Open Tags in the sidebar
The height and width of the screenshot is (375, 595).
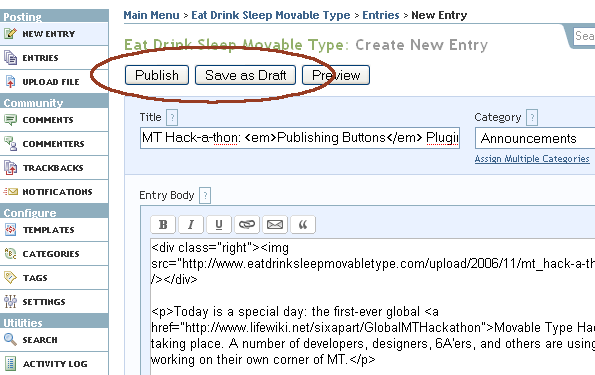click(54, 277)
